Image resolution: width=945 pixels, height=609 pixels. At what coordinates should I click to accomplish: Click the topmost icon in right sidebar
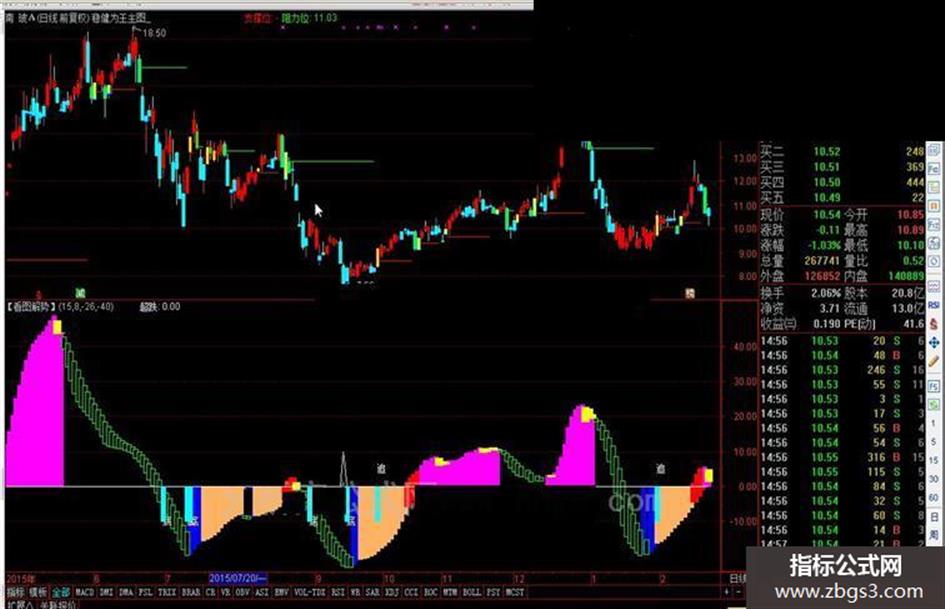pyautogui.click(x=934, y=149)
